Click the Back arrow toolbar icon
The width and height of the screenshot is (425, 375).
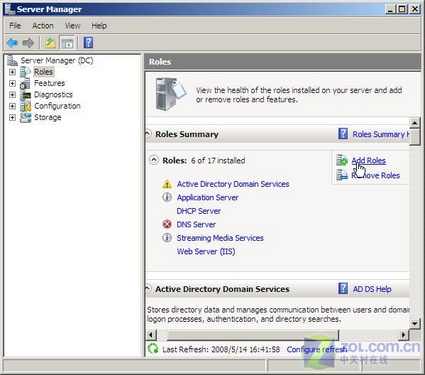[12, 43]
